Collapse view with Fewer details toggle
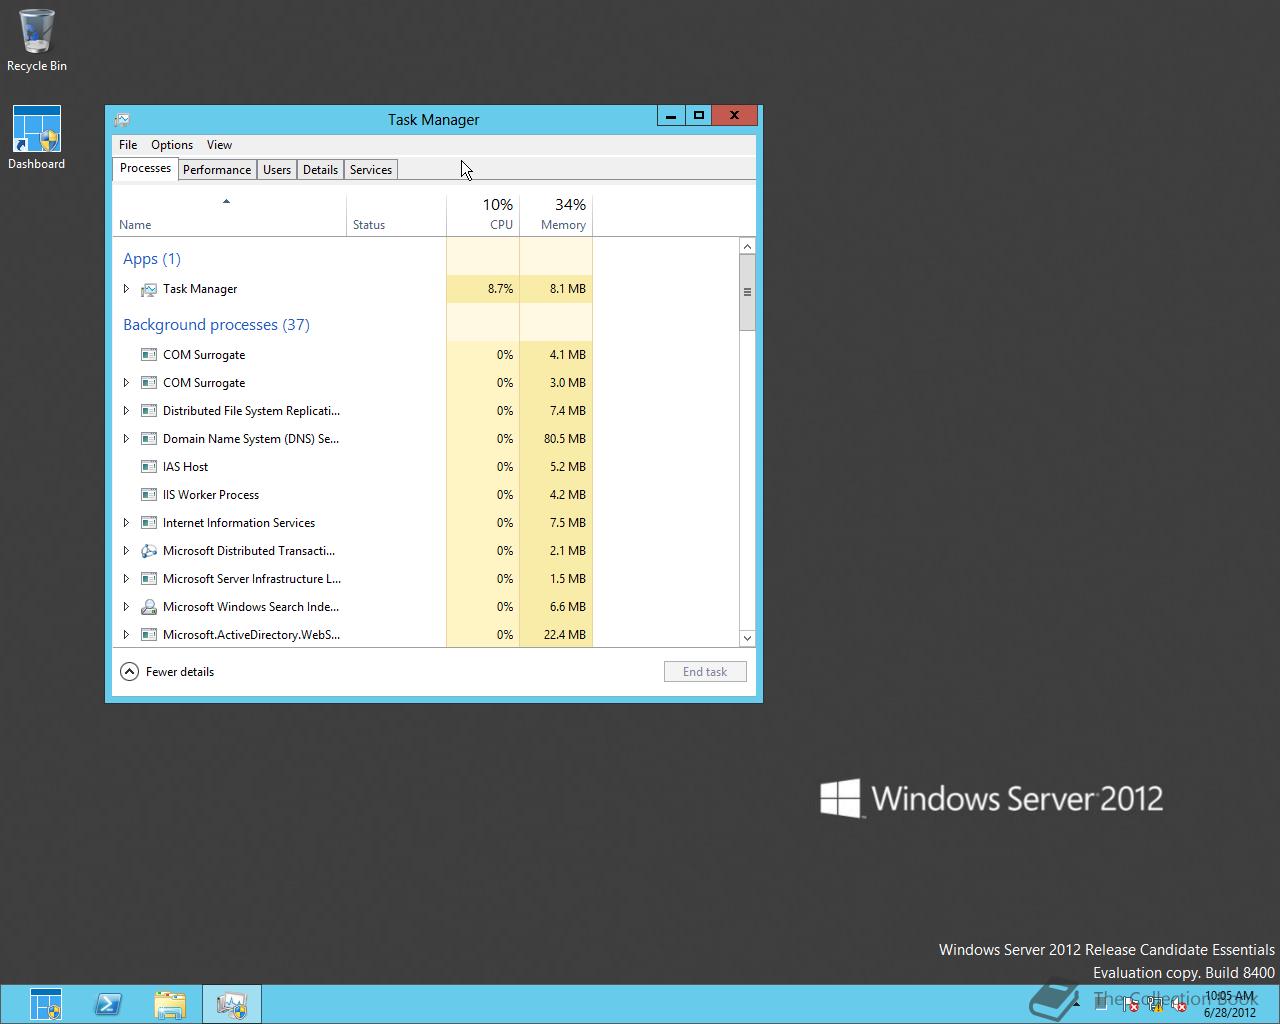The width and height of the screenshot is (1280, 1024). click(167, 672)
